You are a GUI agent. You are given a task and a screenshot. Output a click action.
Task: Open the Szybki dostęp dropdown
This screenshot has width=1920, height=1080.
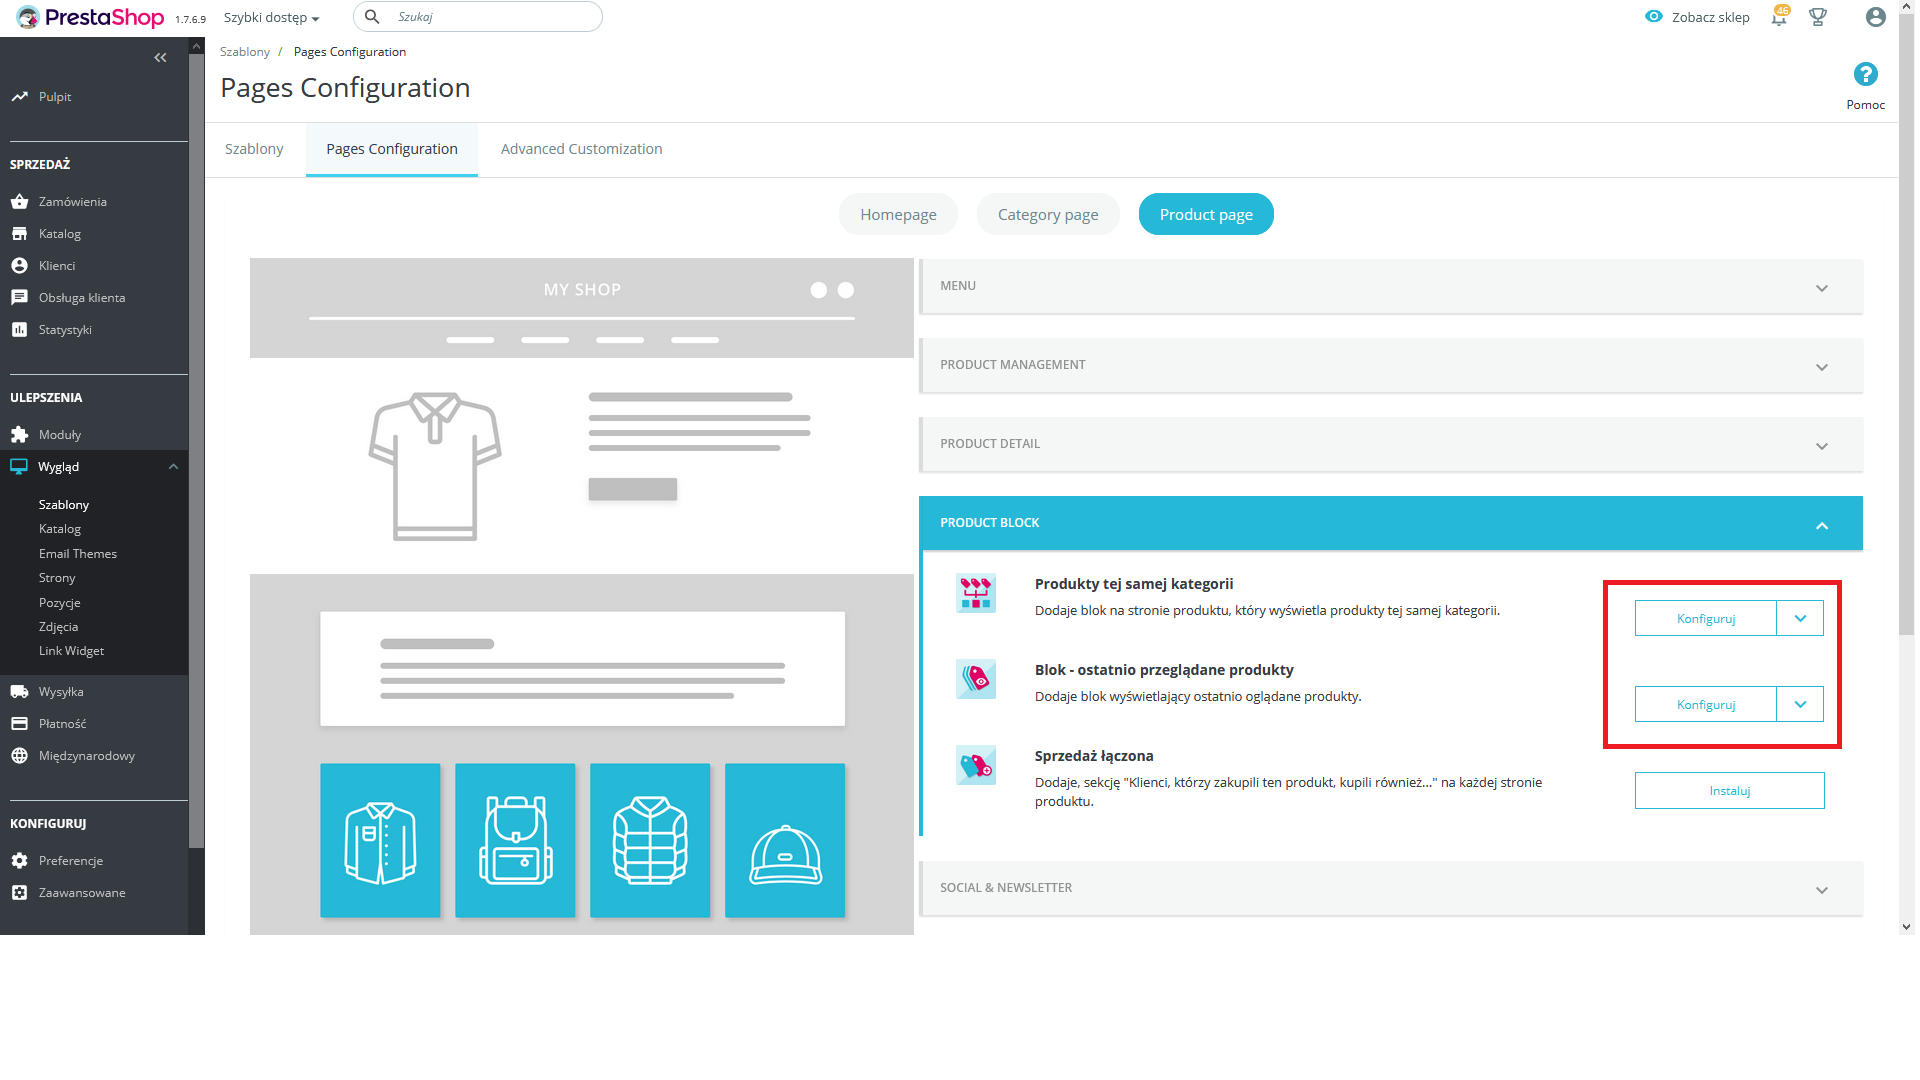(271, 18)
